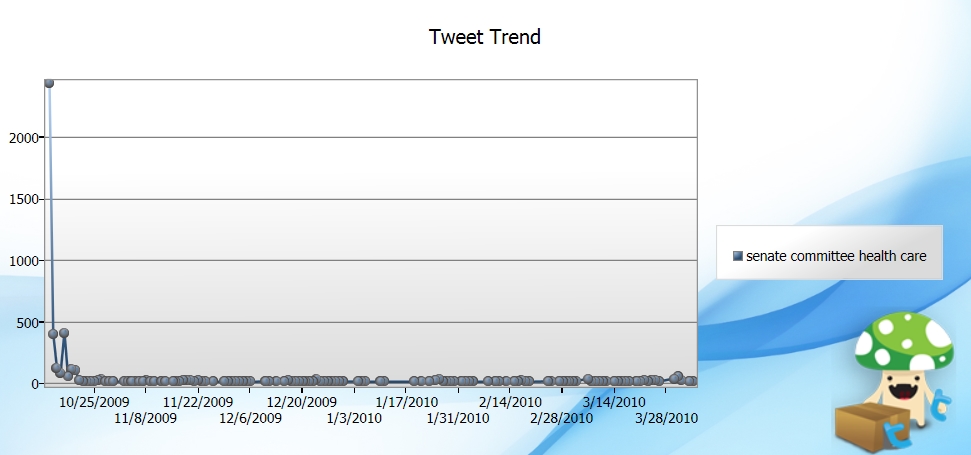Click the highest data point above 2000
Screen dimensions: 971x455
(x=48, y=83)
